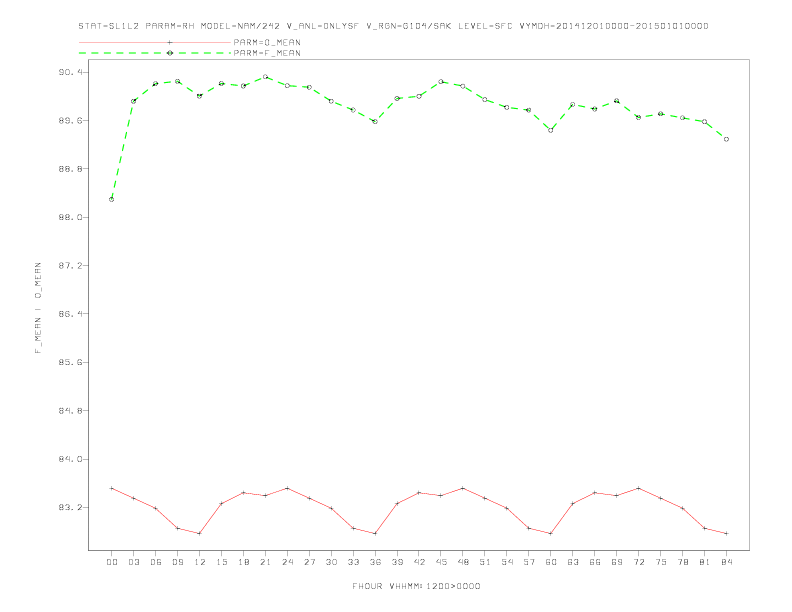Click x-axis tick label 27
The height and width of the screenshot is (612, 792).
tap(310, 562)
